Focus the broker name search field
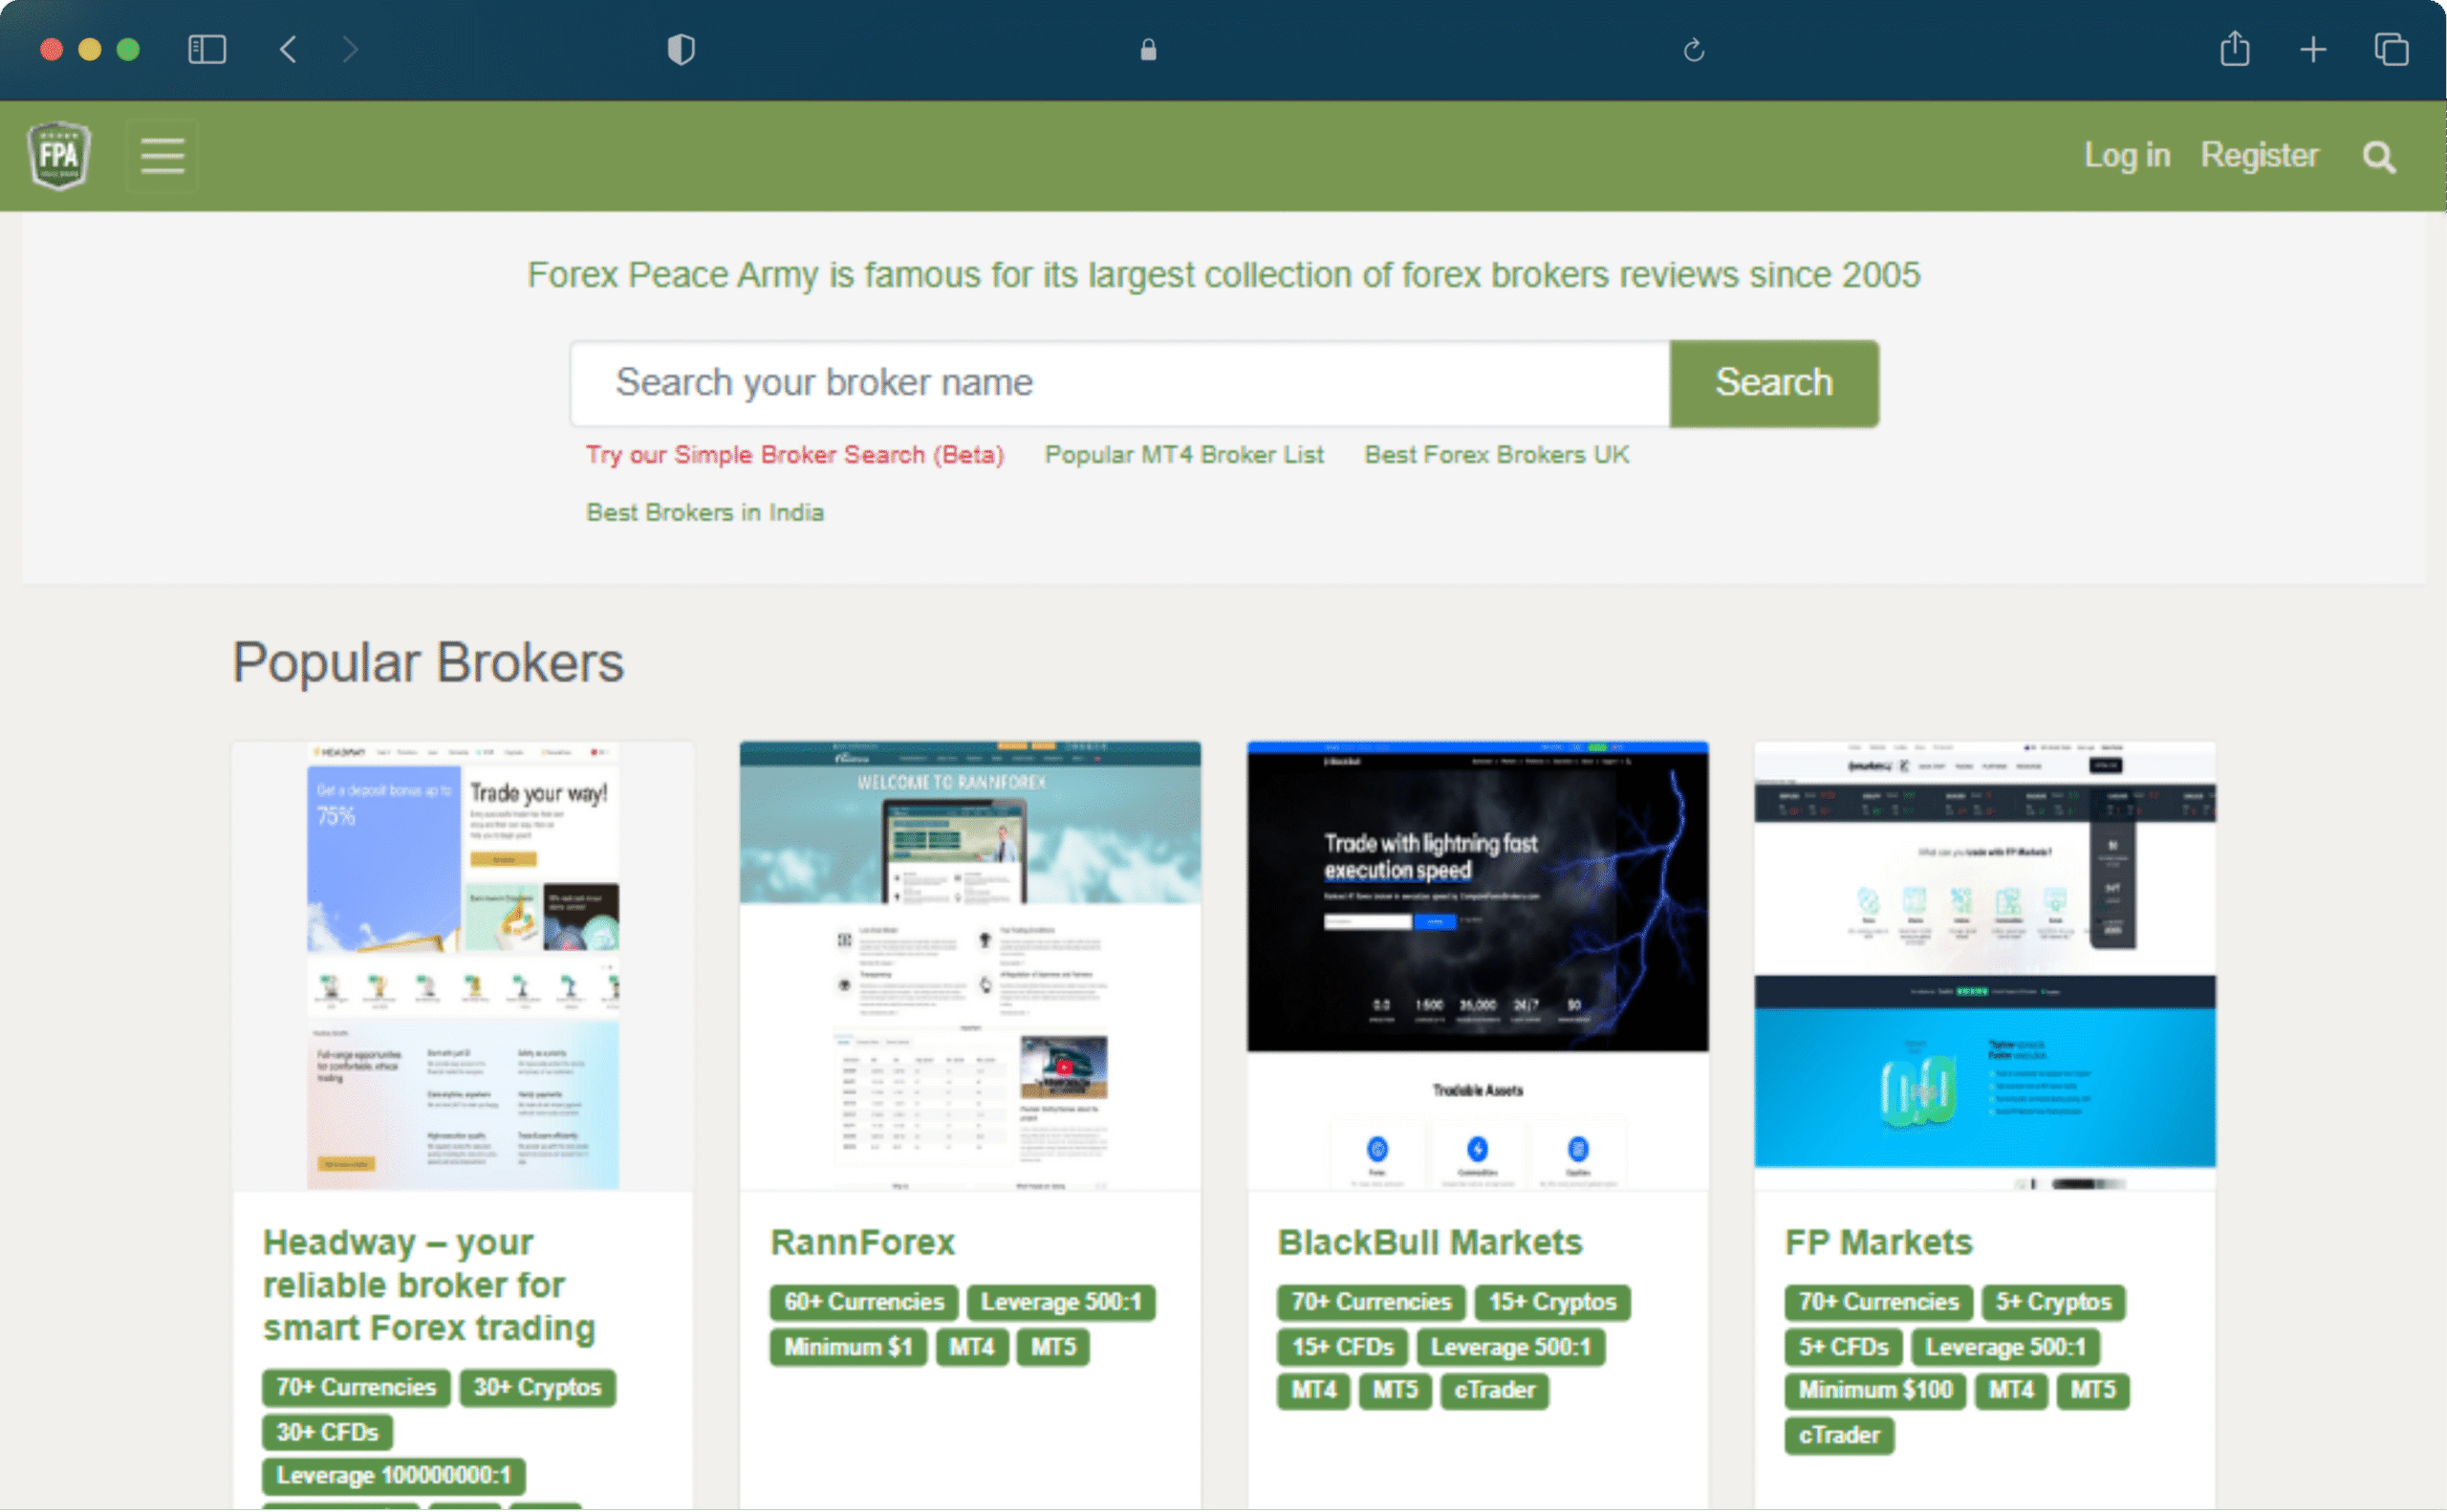 [1120, 383]
